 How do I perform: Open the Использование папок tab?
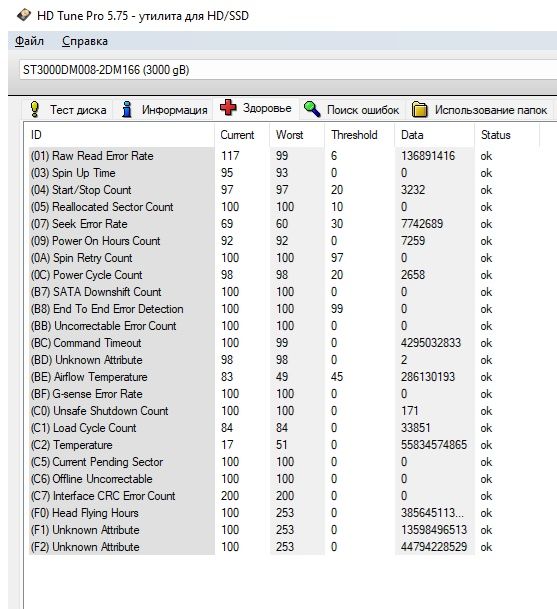pyautogui.click(x=480, y=110)
